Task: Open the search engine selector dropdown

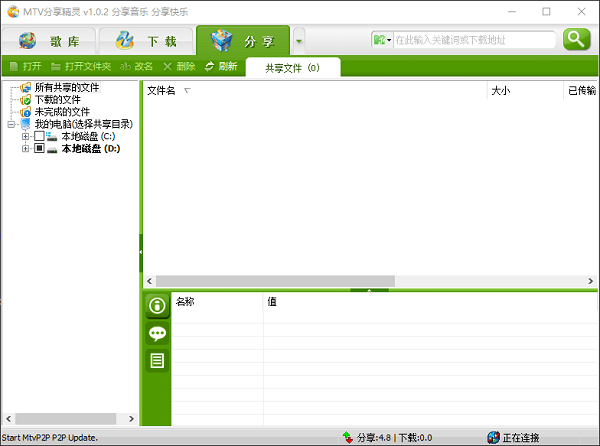Action: [382, 40]
